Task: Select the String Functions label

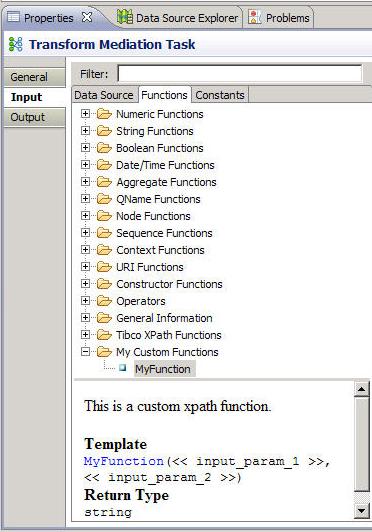Action: coord(155,131)
